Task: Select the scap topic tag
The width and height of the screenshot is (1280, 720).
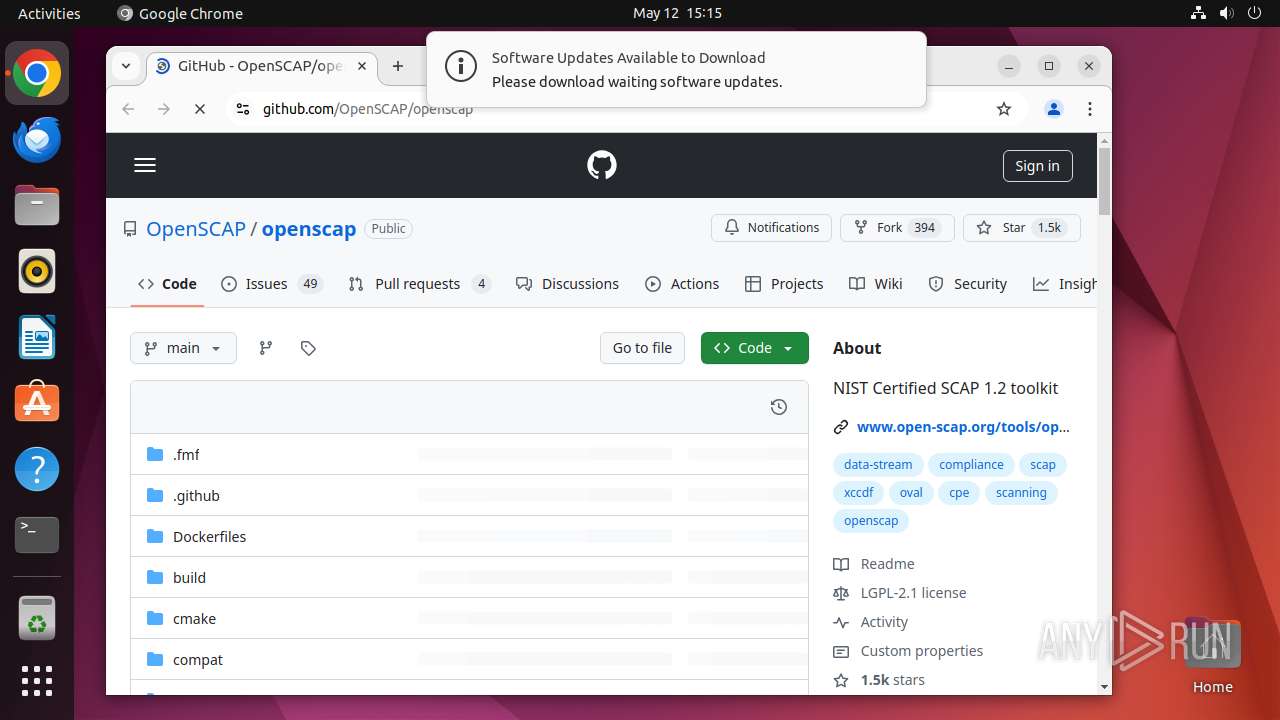Action: click(x=1043, y=464)
